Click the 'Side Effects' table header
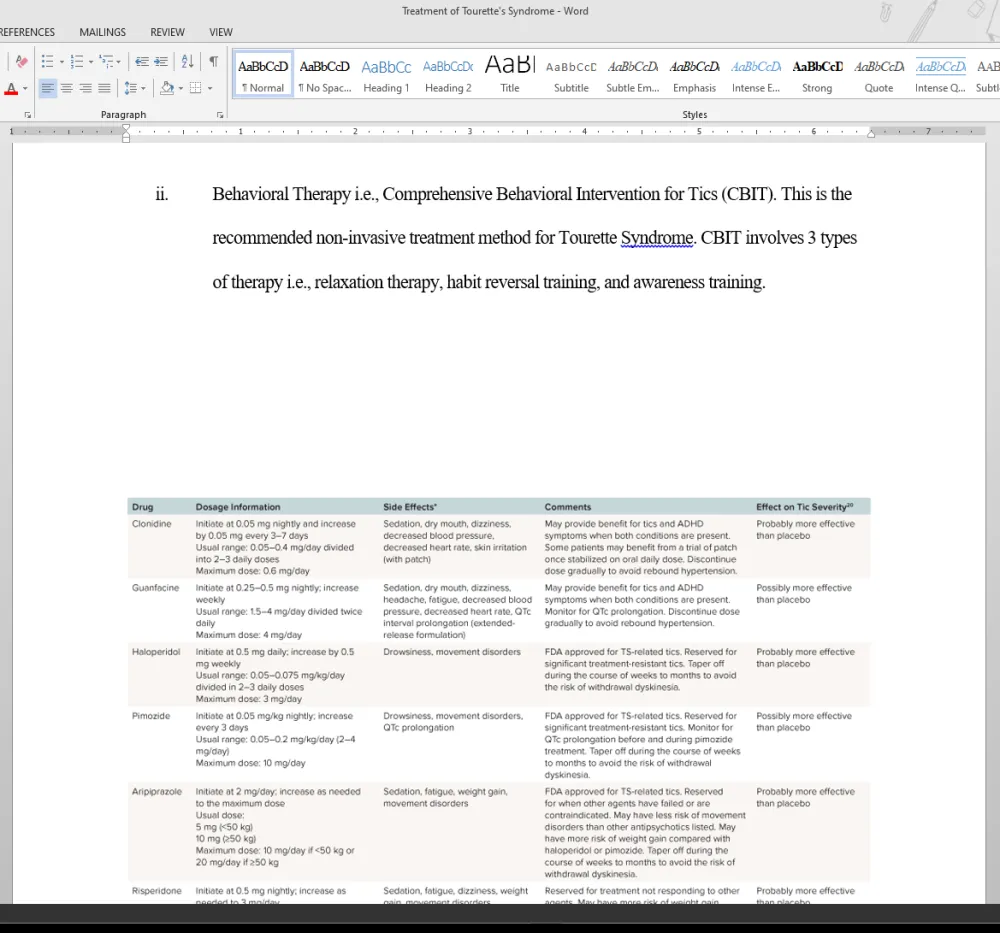This screenshot has height=933, width=1000. (410, 507)
